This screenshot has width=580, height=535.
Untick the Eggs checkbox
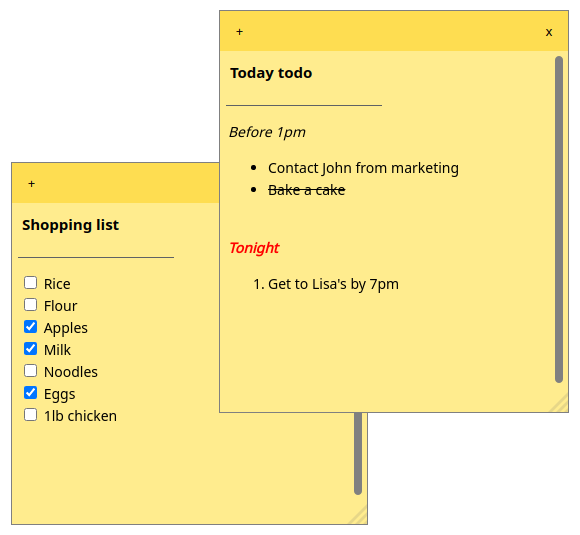tap(30, 393)
